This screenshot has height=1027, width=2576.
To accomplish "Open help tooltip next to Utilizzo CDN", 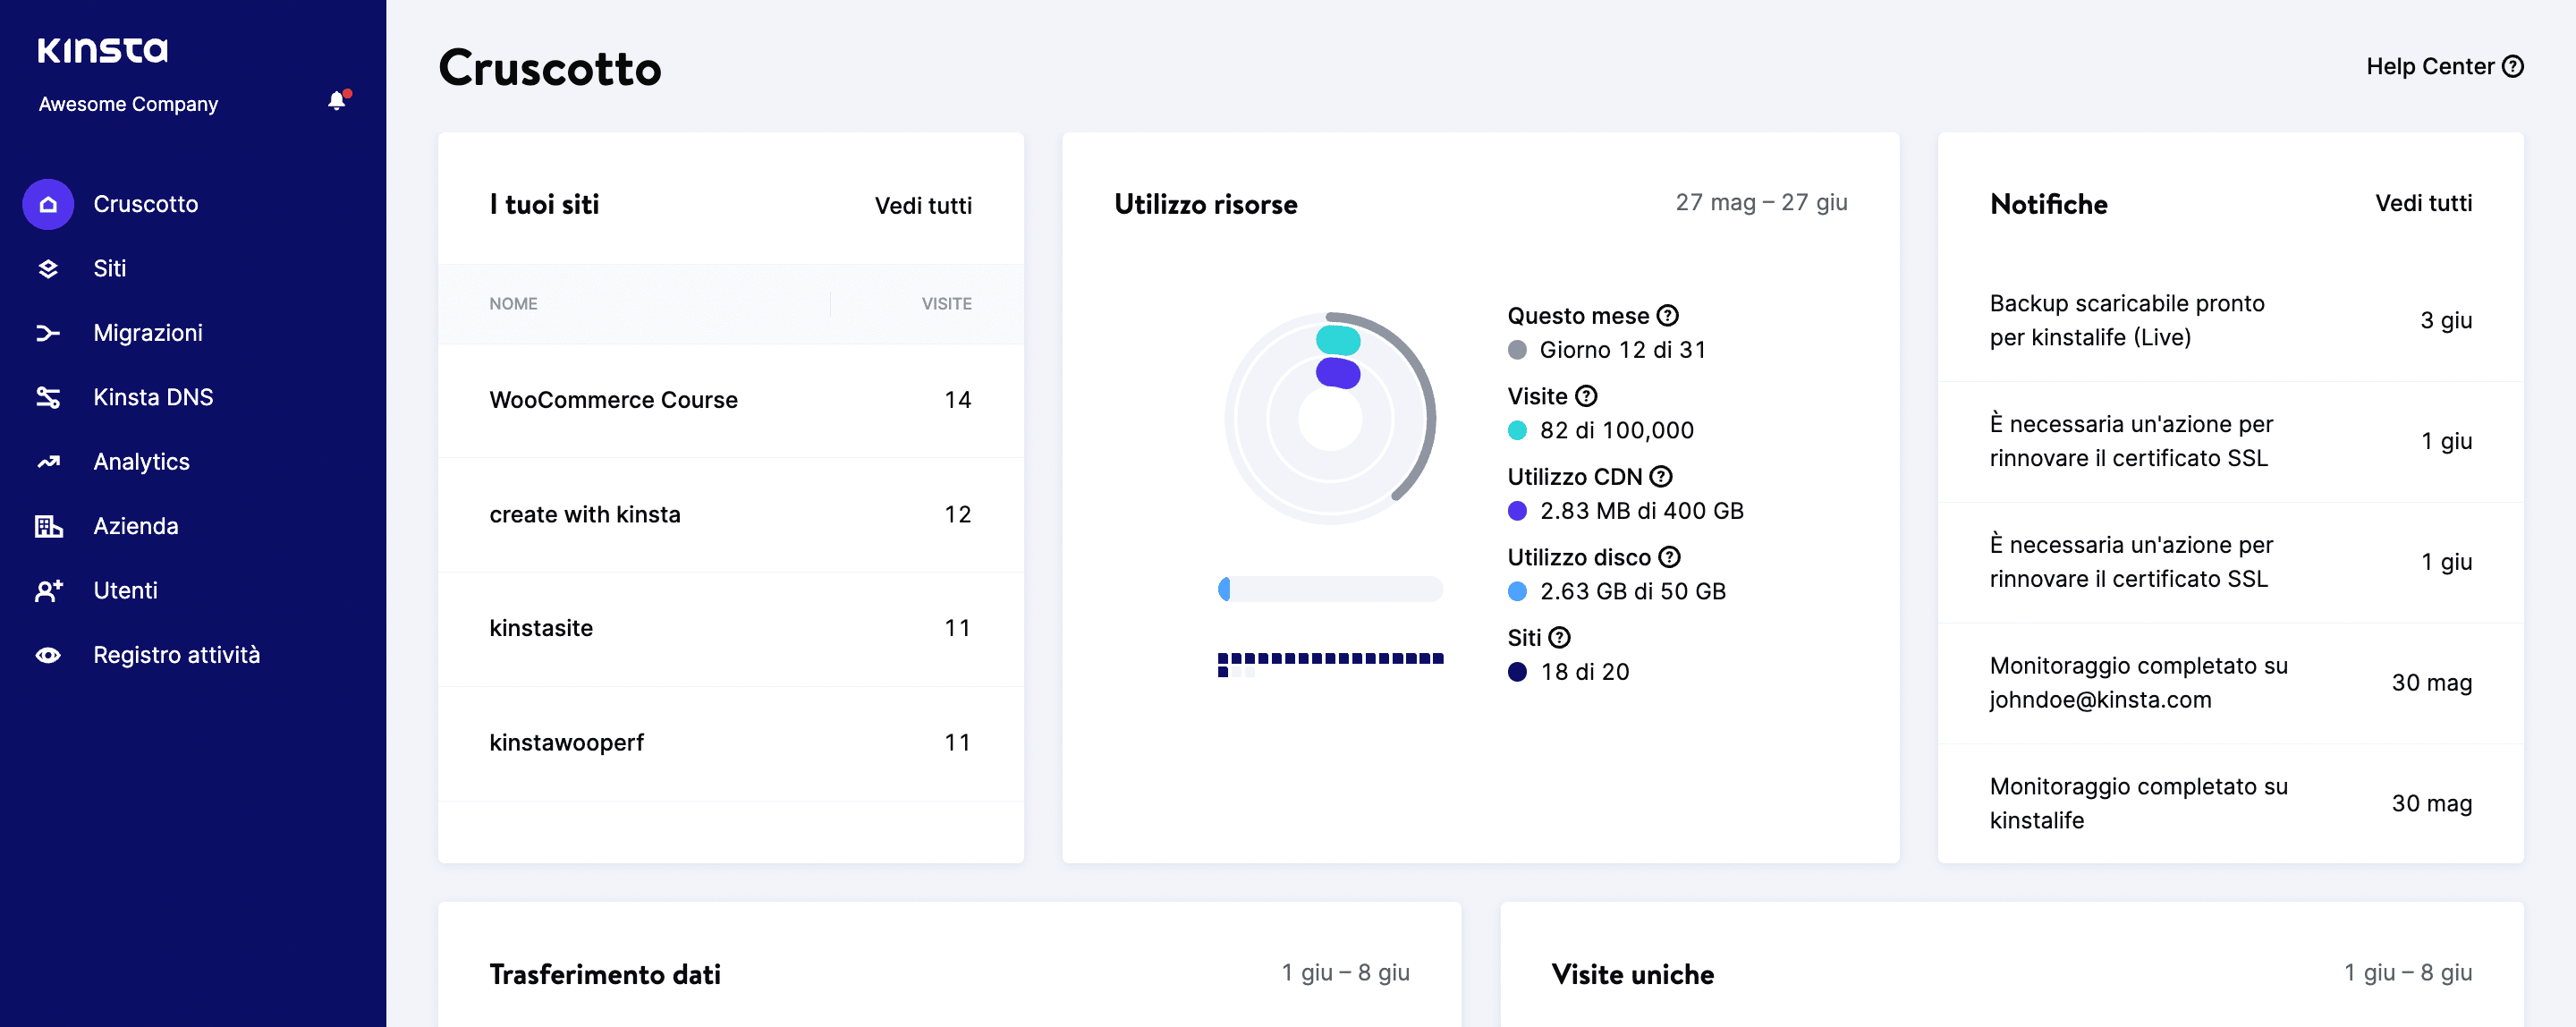I will [x=1661, y=477].
